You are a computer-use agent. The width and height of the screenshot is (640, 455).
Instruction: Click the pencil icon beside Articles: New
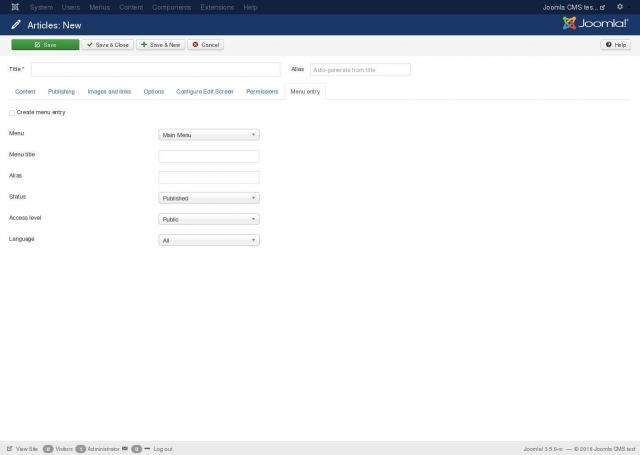click(15, 25)
